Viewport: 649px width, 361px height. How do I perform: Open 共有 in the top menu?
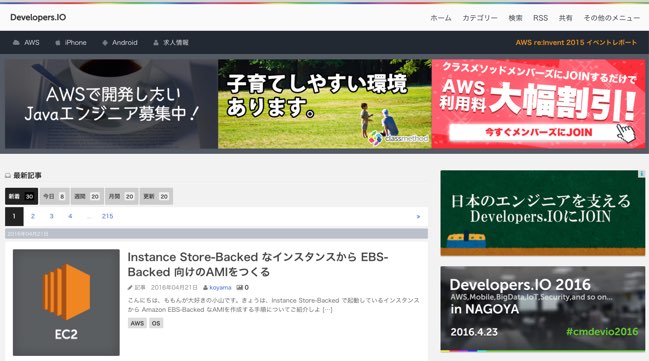[565, 18]
